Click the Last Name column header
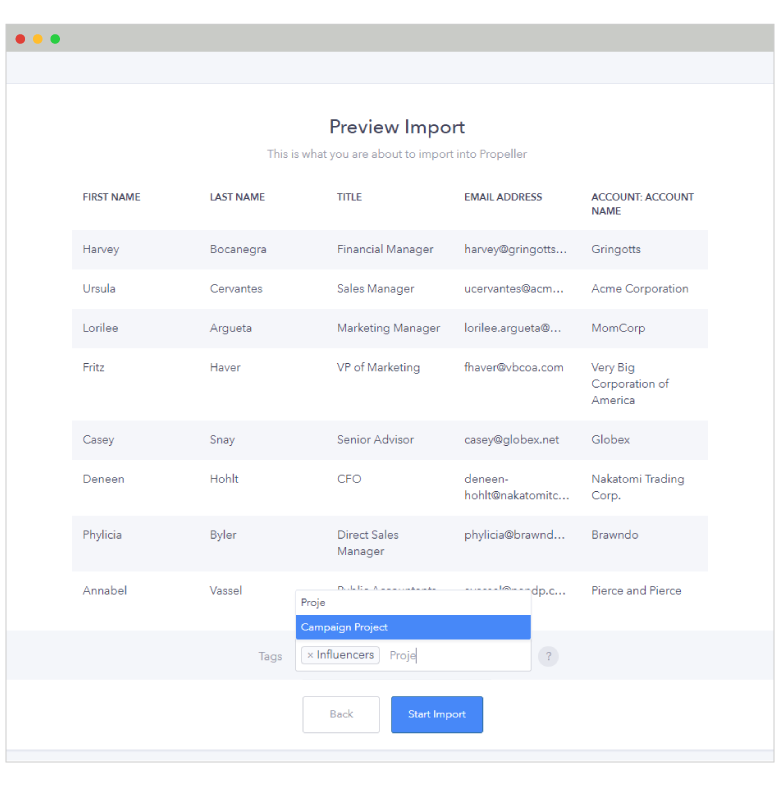 [237, 197]
